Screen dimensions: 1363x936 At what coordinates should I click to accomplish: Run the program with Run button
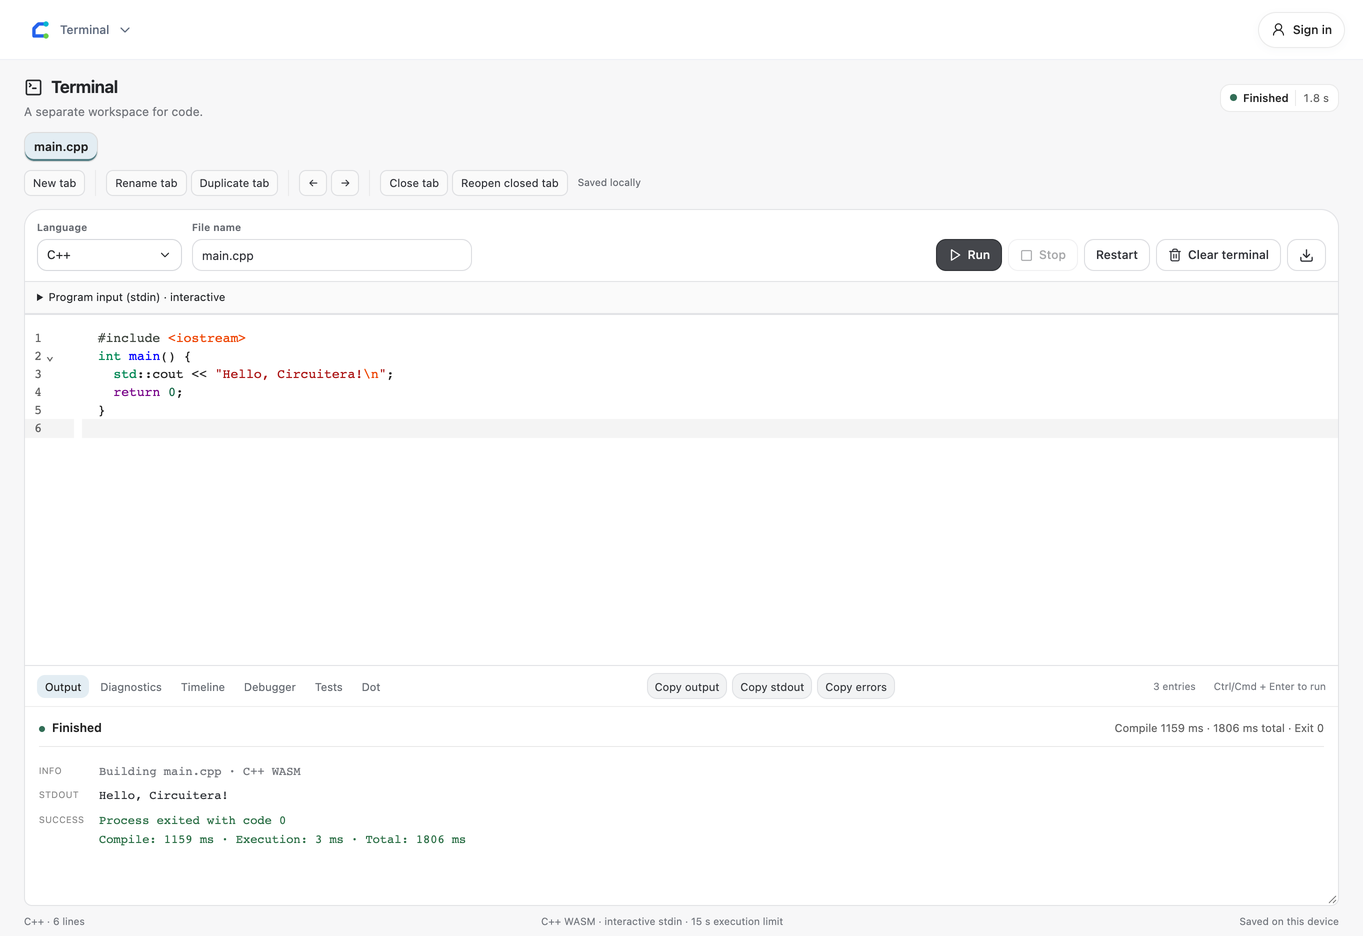(x=969, y=255)
